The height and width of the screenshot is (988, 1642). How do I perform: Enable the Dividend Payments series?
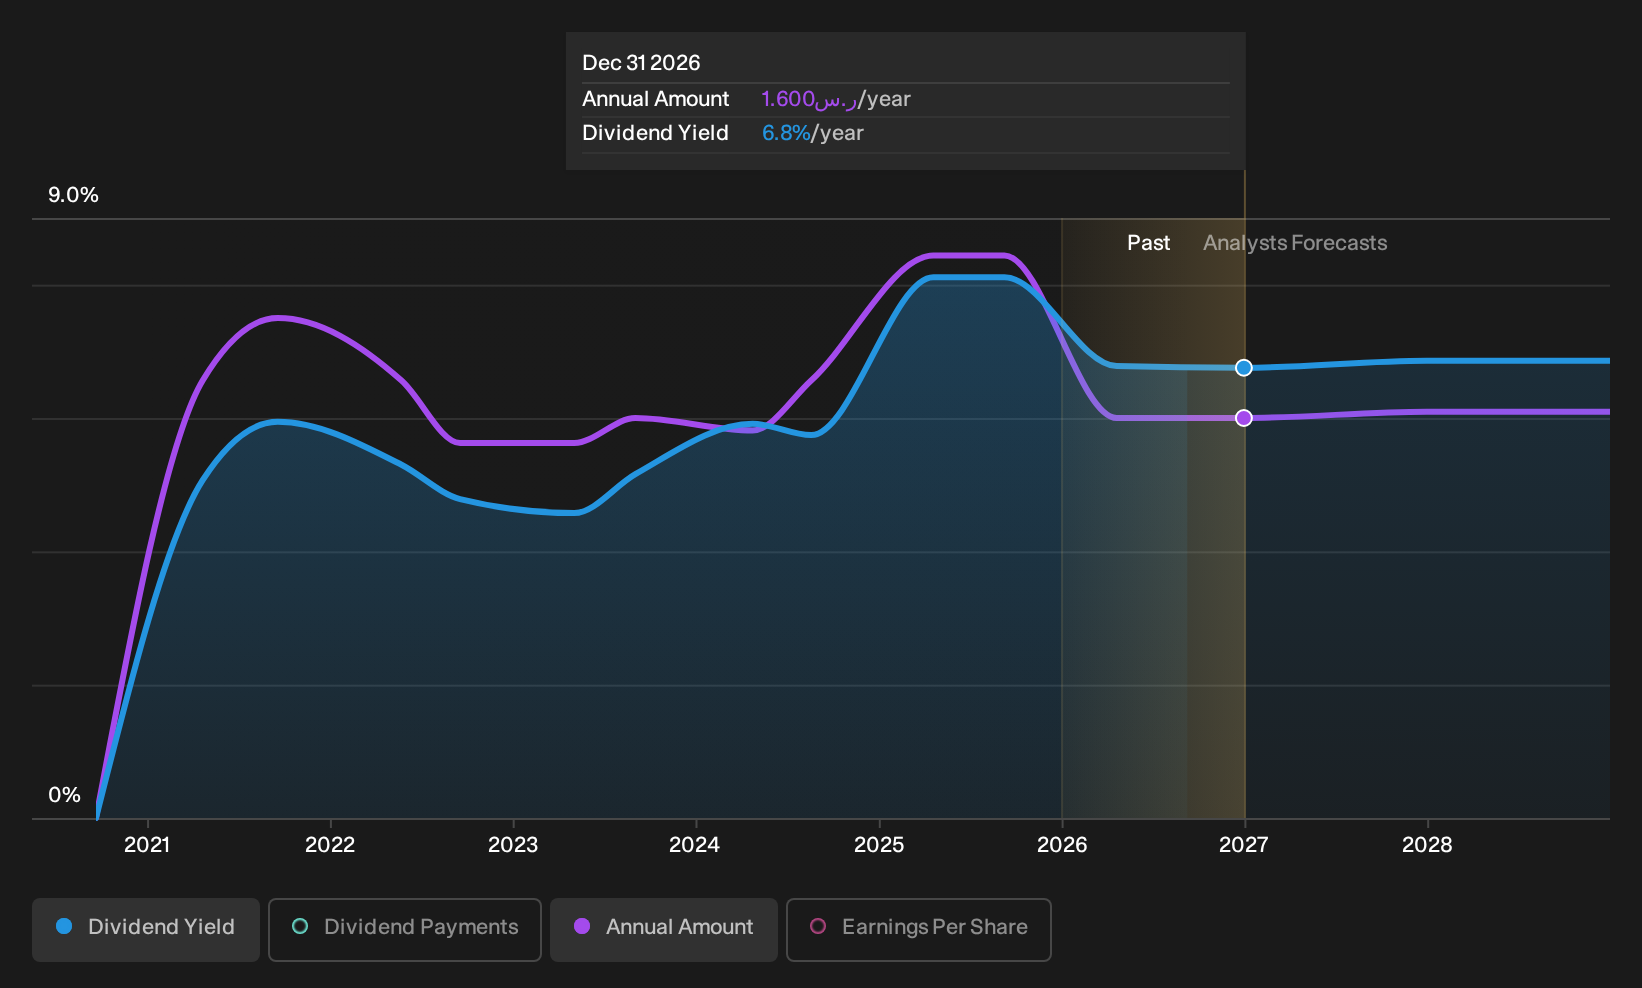click(x=405, y=929)
